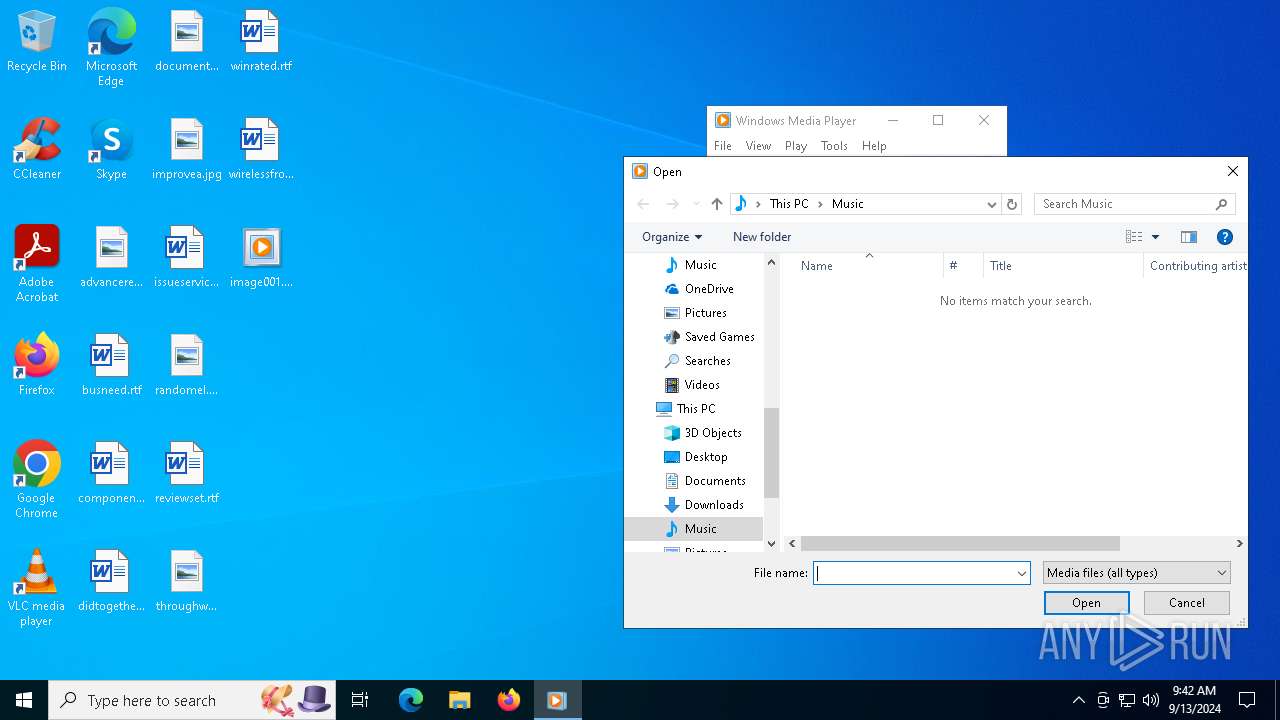
Task: Select the improvea.jpg file on the desktop
Action: pos(187,149)
